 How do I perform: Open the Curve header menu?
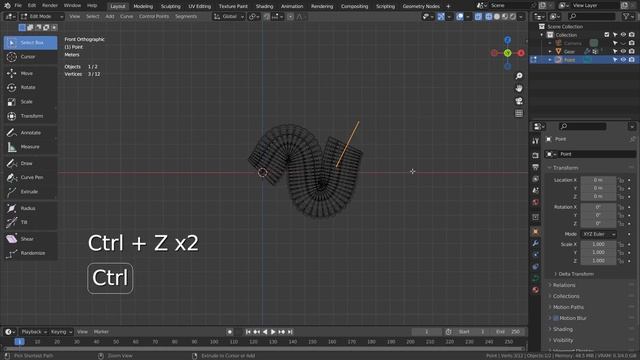pyautogui.click(x=127, y=17)
